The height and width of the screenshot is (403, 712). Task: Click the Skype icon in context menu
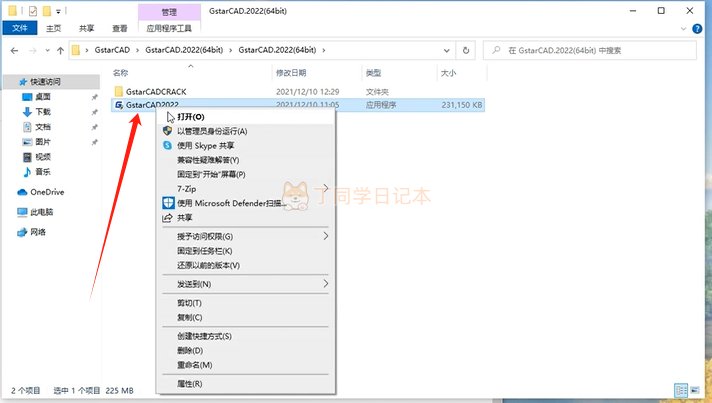tap(168, 145)
